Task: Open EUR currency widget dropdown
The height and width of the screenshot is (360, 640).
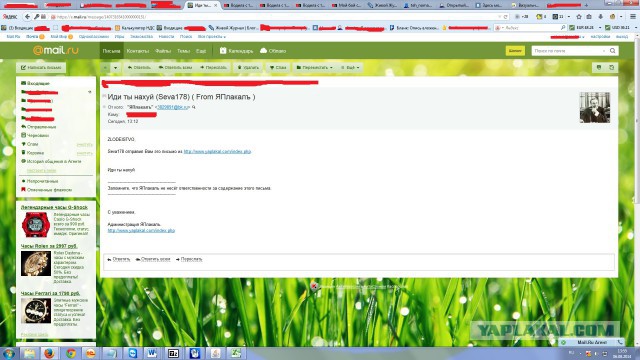Action: click(600, 27)
